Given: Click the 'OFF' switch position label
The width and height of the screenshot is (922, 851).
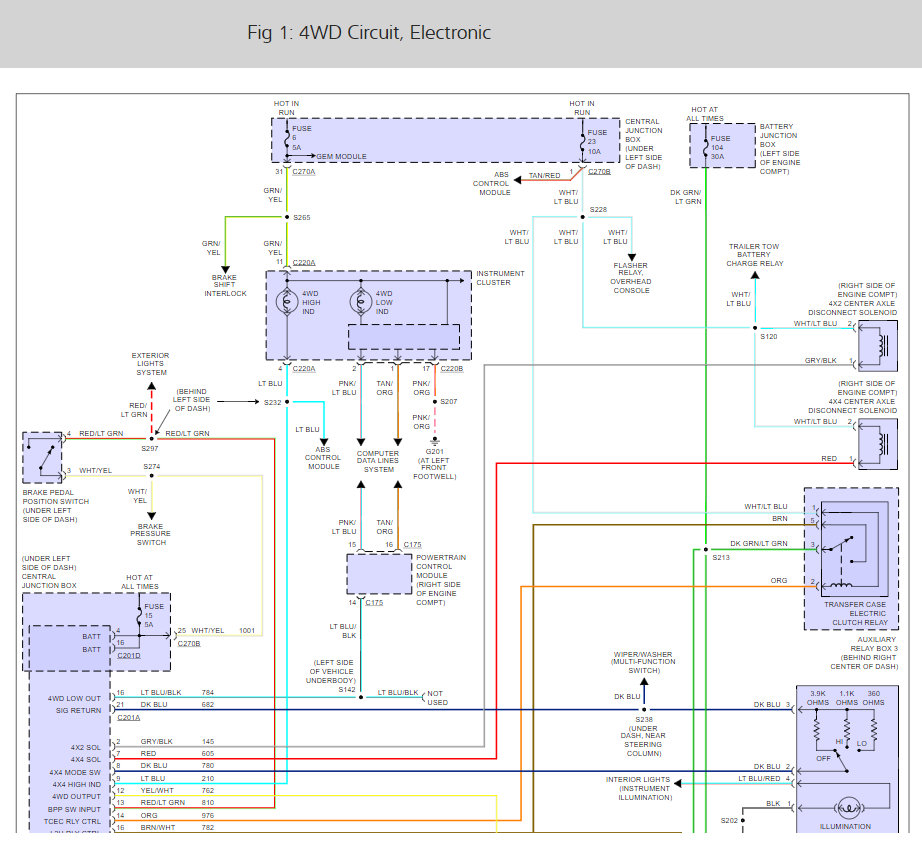Looking at the screenshot, I should 823,759.
